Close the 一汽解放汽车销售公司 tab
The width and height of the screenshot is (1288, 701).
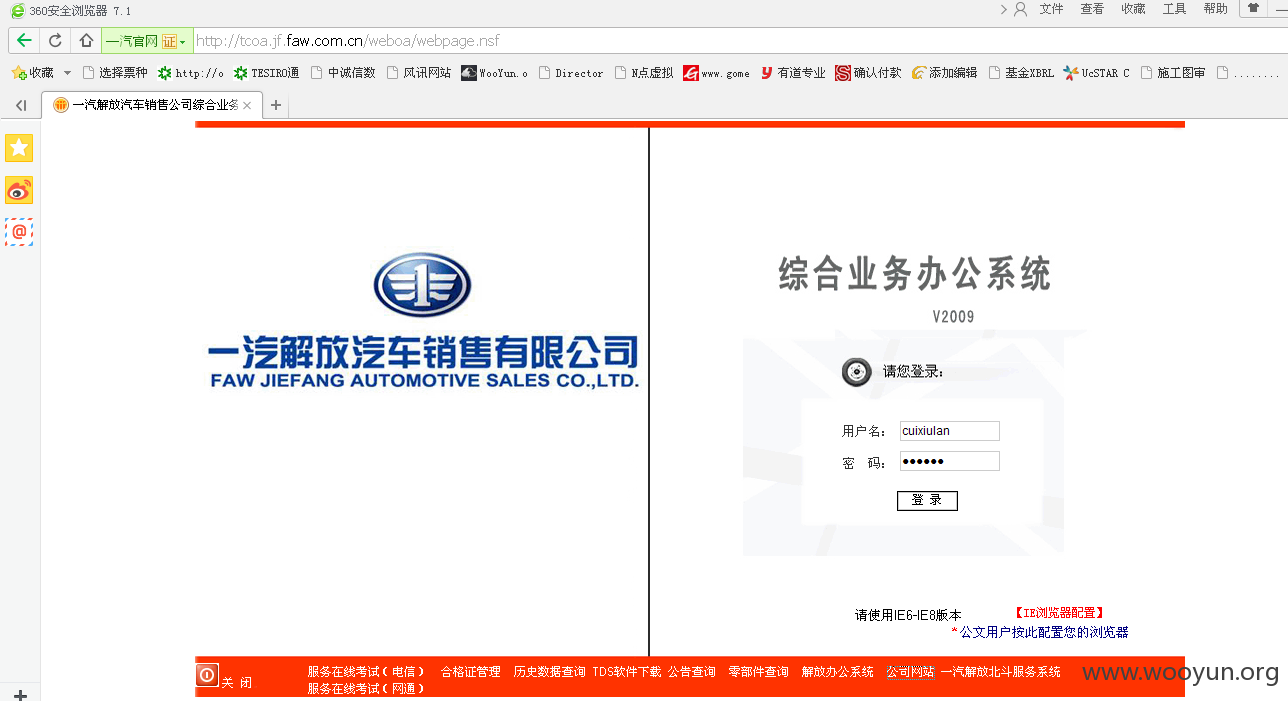247,105
